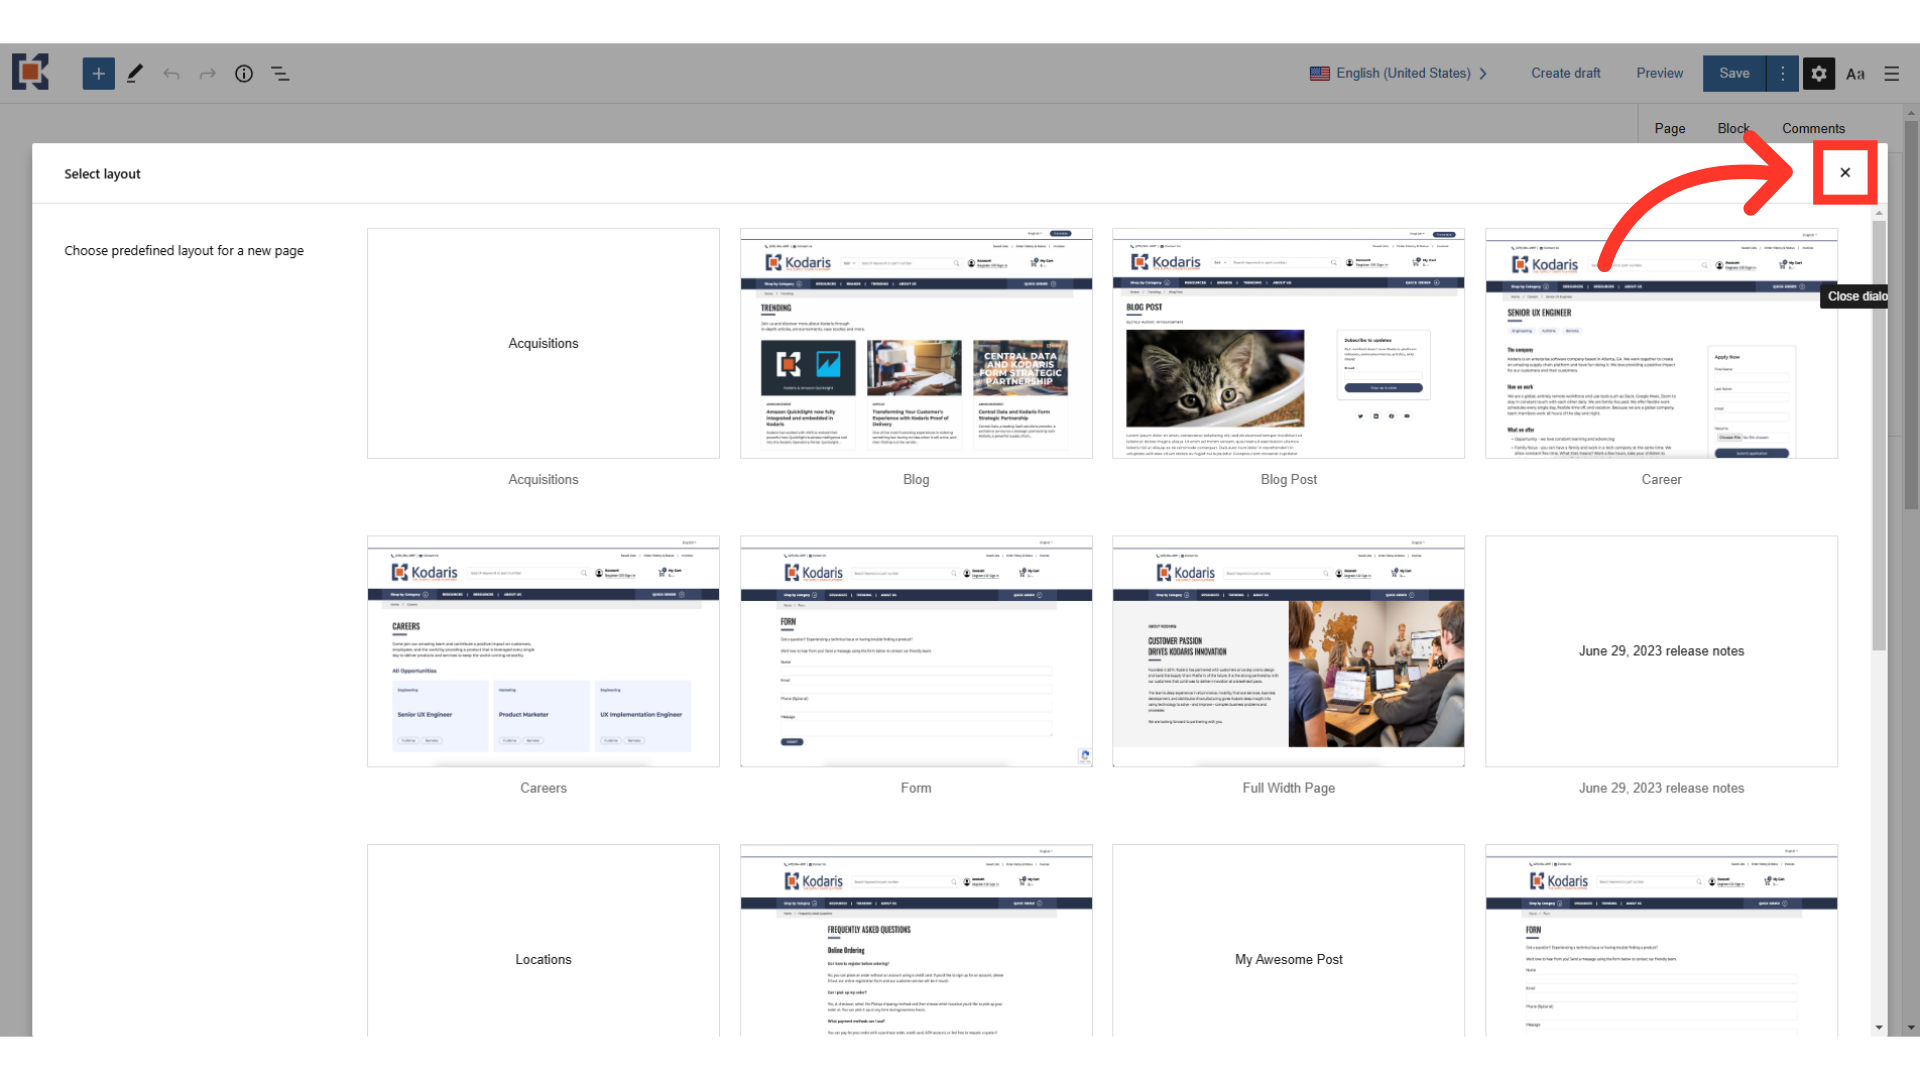Click the Preview link
Viewport: 1920px width, 1080px height.
(x=1659, y=73)
